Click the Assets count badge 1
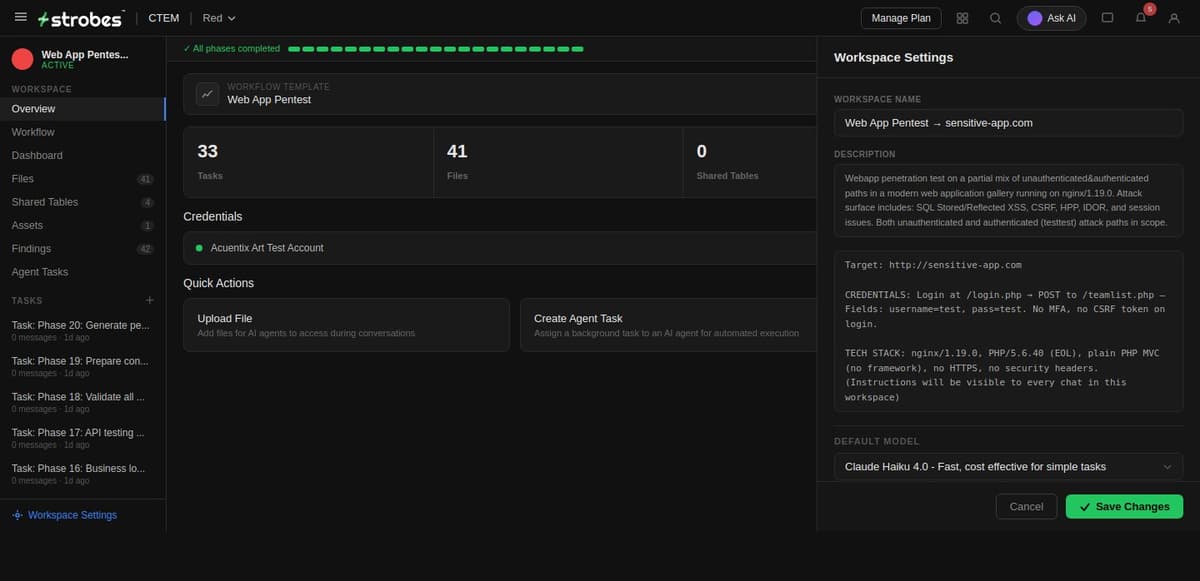This screenshot has height=581, width=1200. tap(148, 226)
